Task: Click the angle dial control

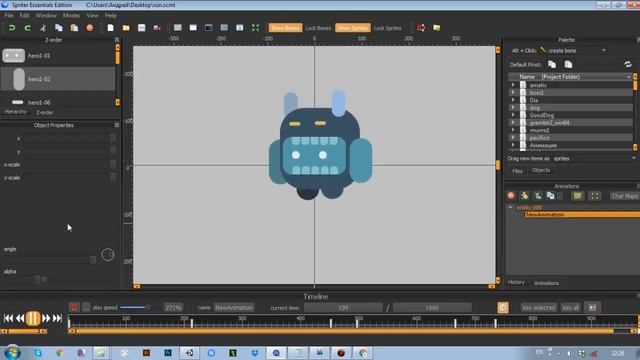Action: (108, 255)
